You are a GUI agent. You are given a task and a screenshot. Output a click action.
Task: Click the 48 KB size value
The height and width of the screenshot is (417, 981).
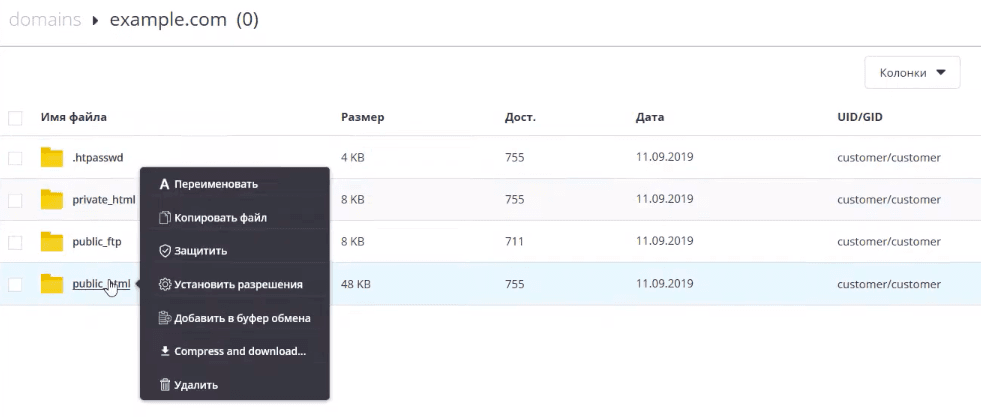click(x=356, y=284)
